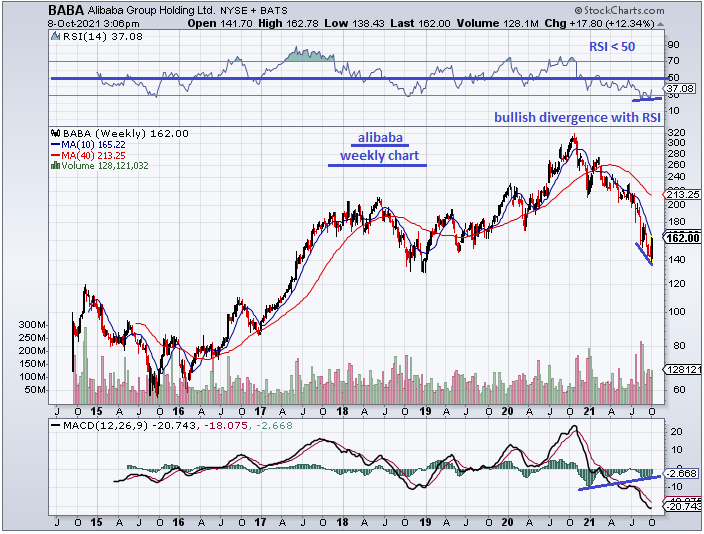The height and width of the screenshot is (534, 704).
Task: Click the -2.668 MACD histogram axis tag
Action: (681, 474)
